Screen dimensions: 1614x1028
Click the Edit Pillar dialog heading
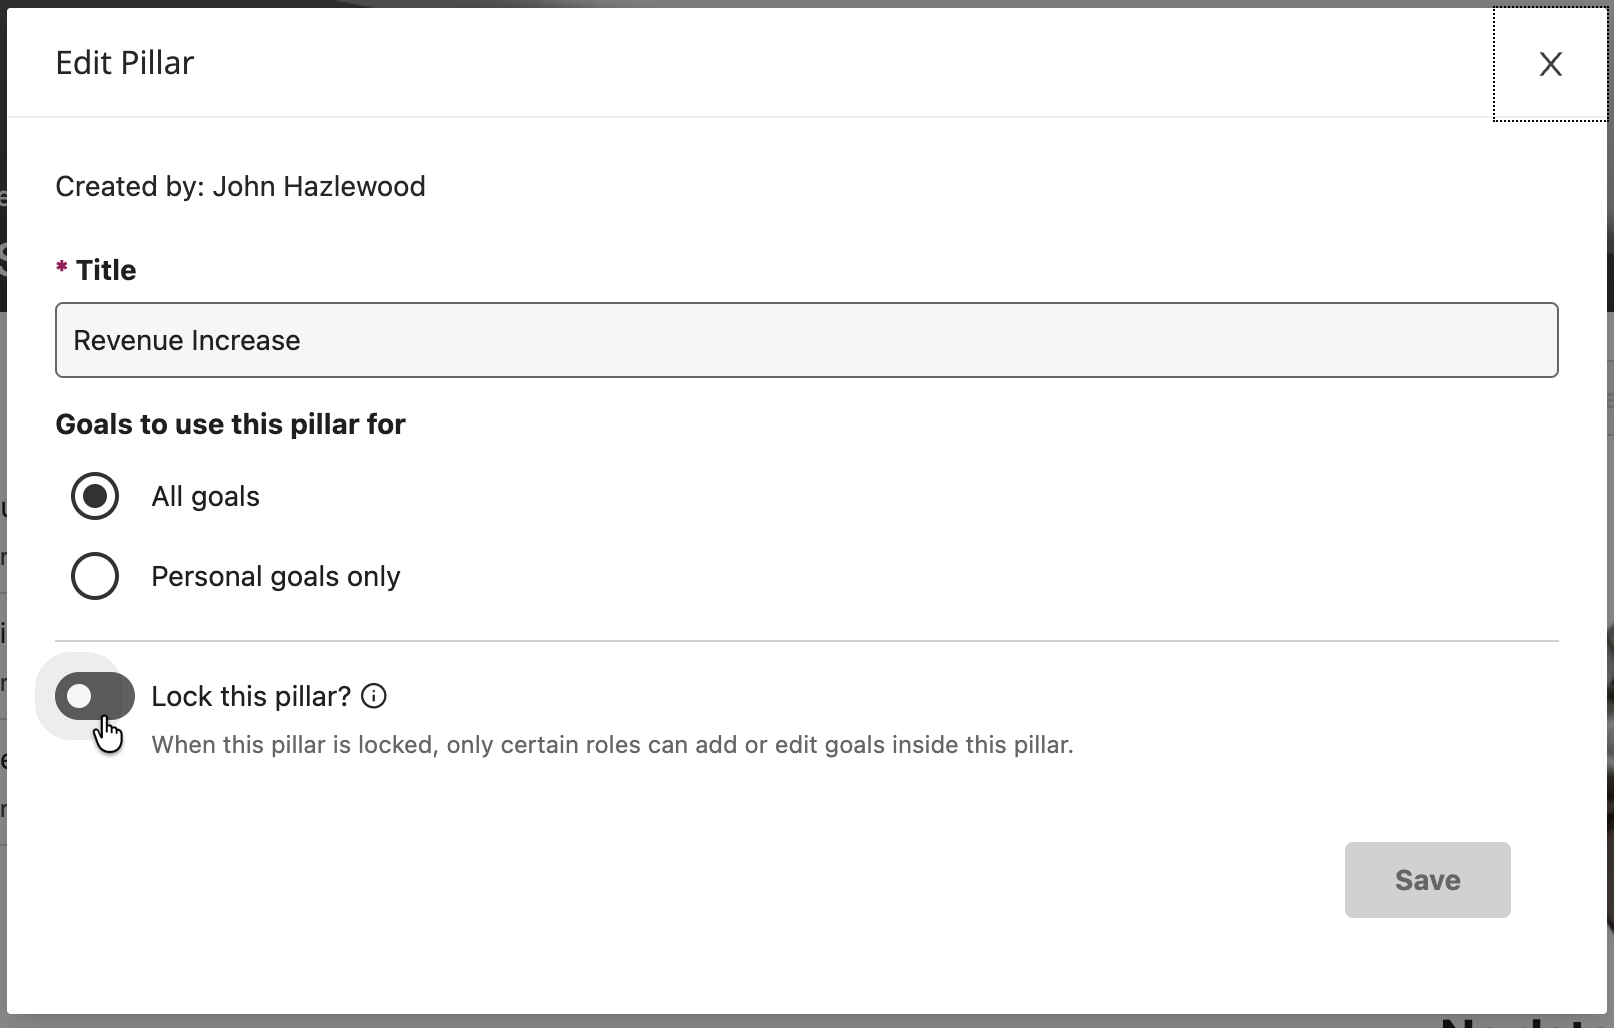tap(125, 63)
